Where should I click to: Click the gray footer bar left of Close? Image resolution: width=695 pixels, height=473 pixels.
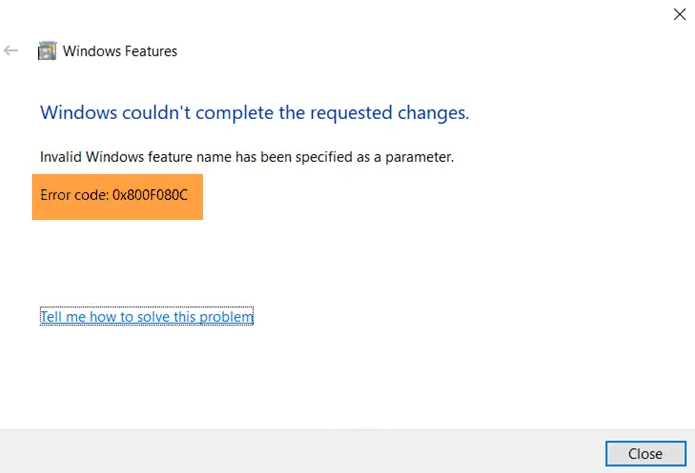(x=300, y=452)
